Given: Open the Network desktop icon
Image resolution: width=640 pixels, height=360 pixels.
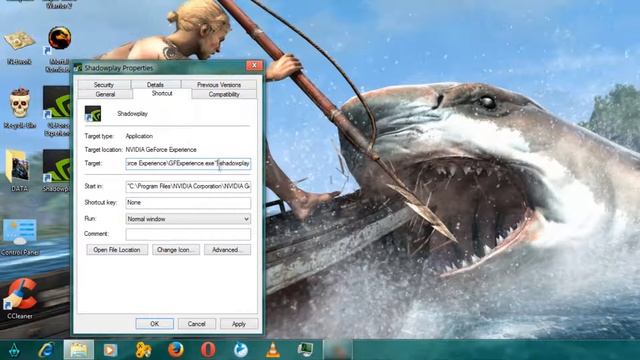Looking at the screenshot, I should pos(19,46).
